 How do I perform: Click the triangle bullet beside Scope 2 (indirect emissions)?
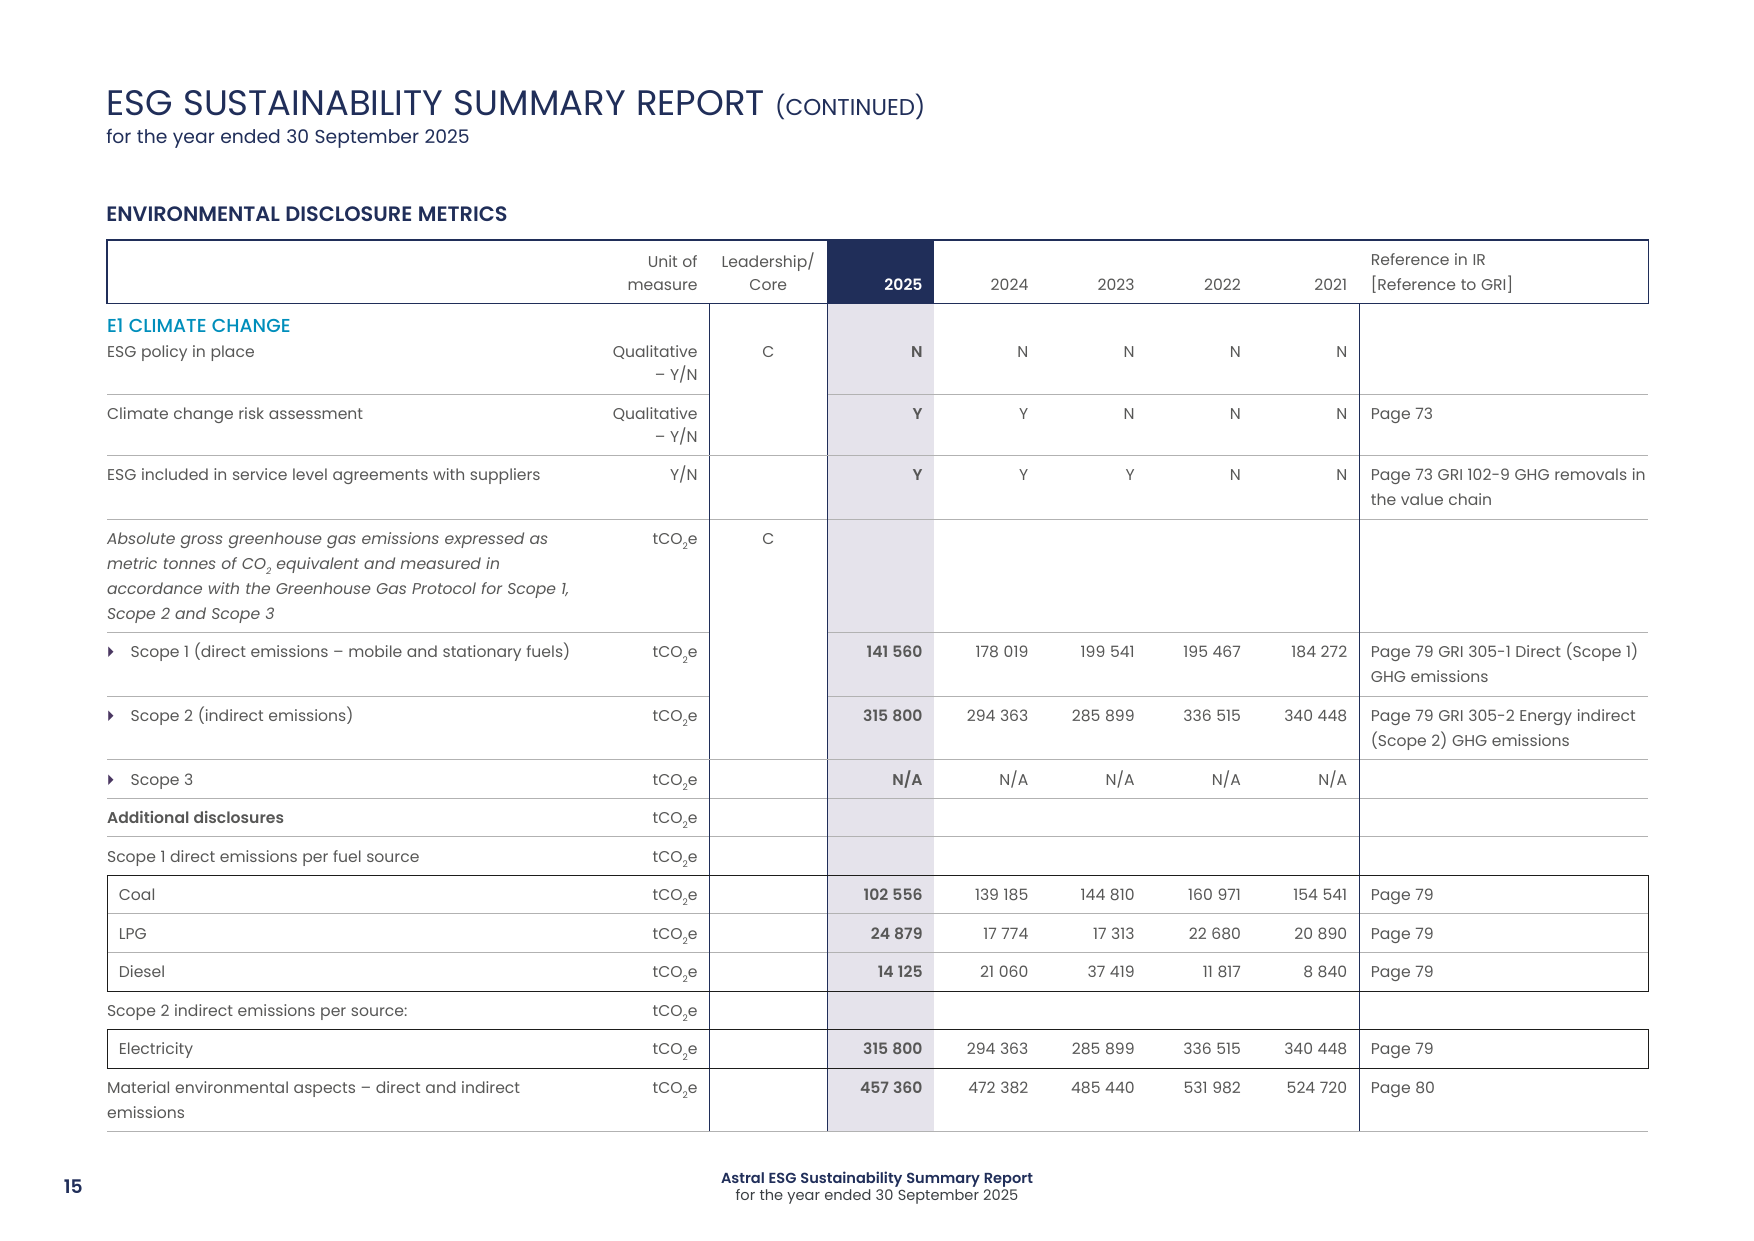point(111,716)
